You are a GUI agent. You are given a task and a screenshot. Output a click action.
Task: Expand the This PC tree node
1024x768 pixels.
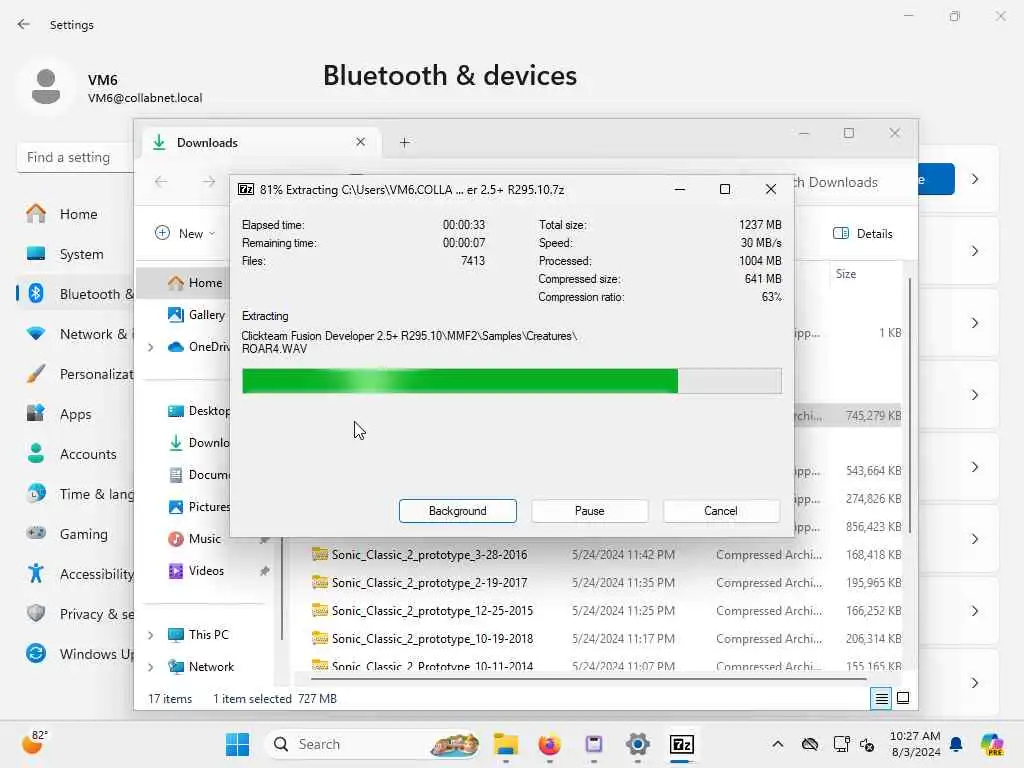point(151,635)
